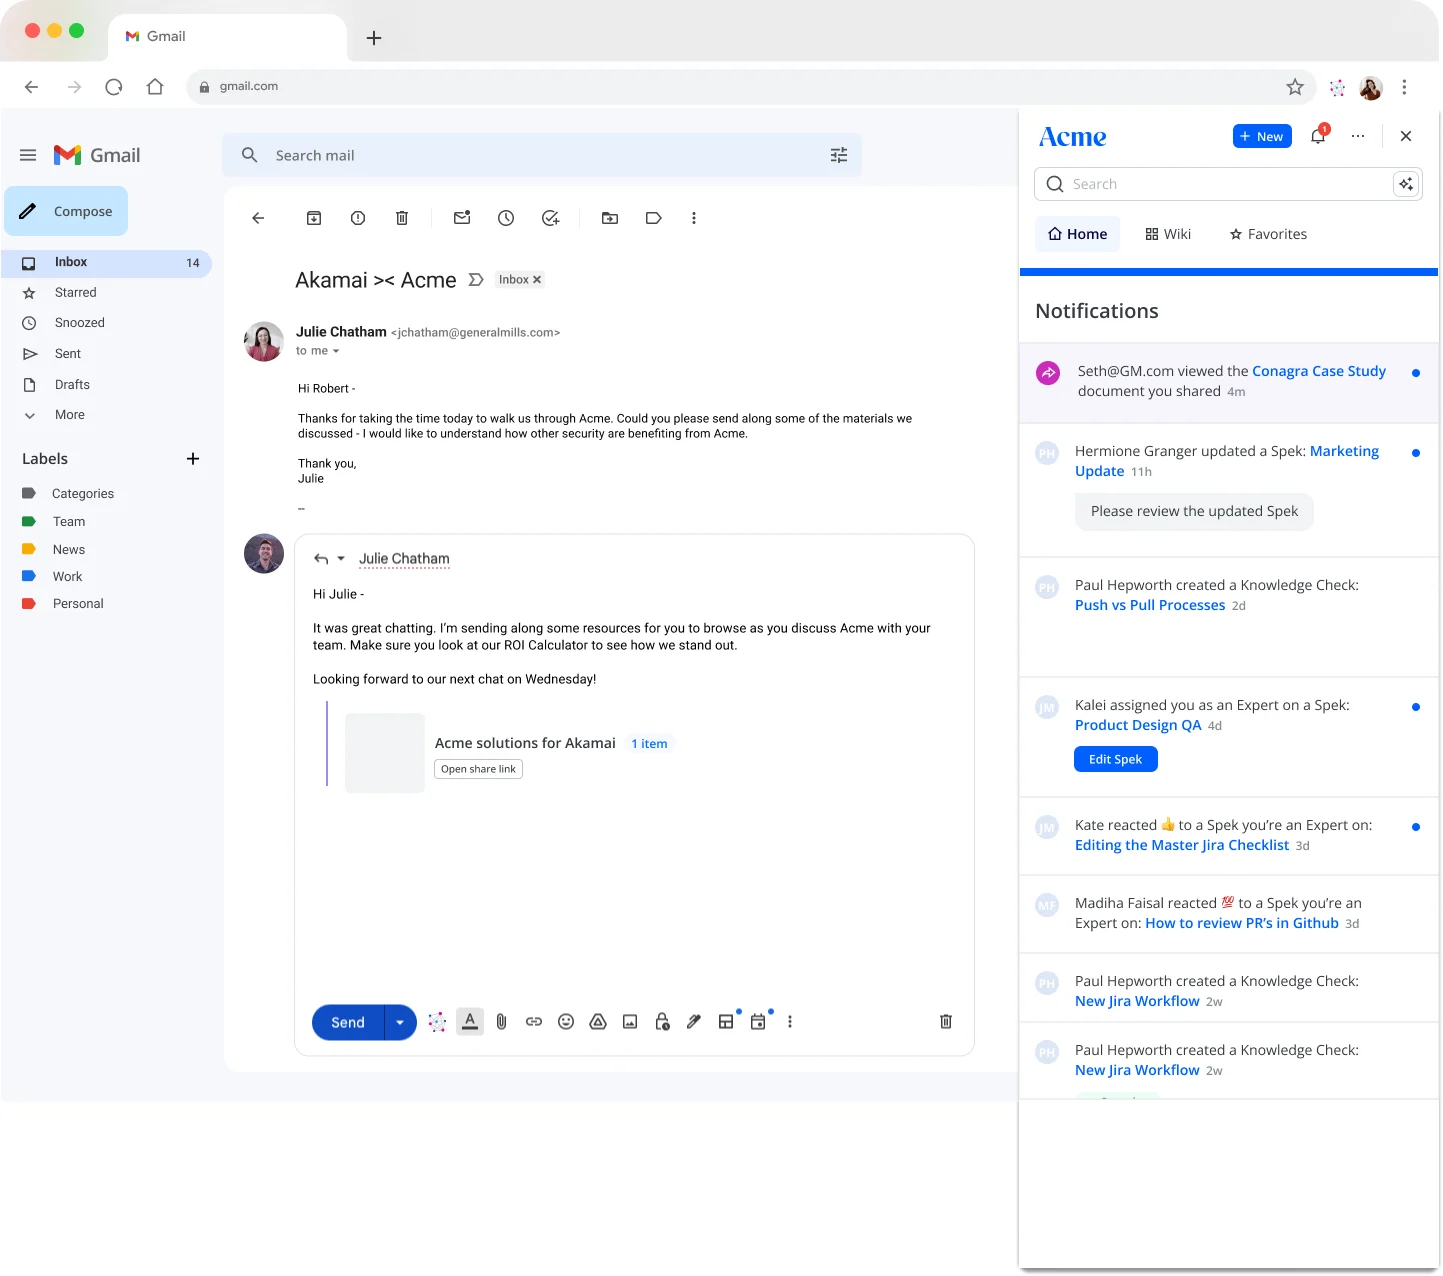The height and width of the screenshot is (1276, 1443).
Task: Add the email to tasks
Action: pos(550,218)
